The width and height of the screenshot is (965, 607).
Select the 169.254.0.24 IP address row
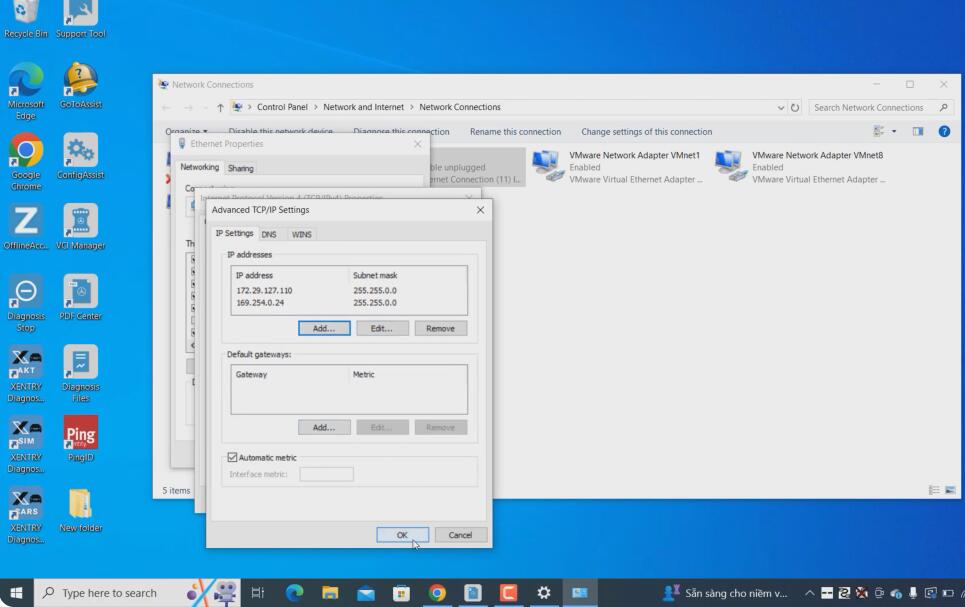[x=349, y=303]
